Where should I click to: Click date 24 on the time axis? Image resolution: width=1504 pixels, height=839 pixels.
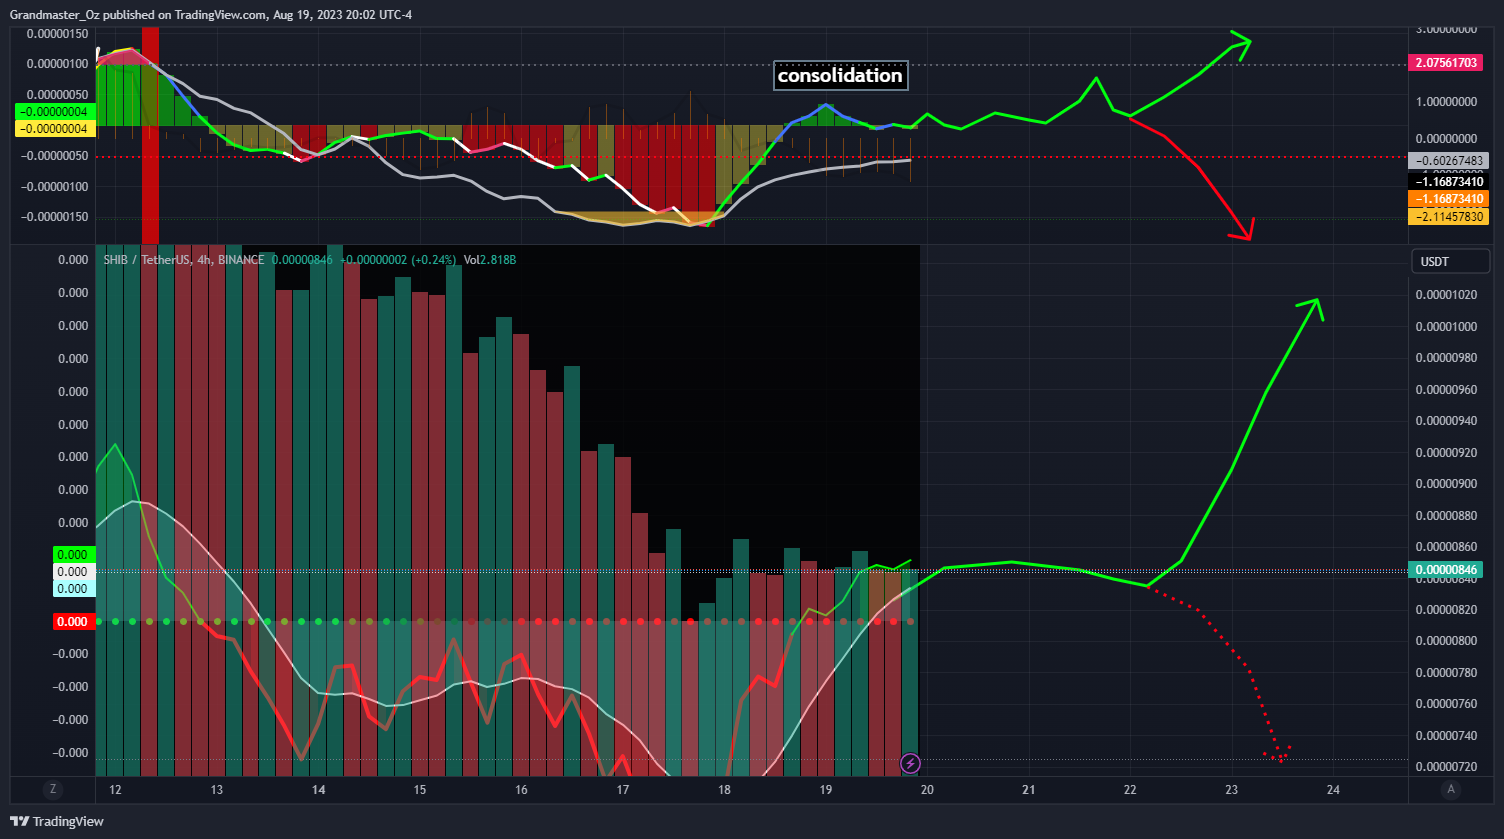[1333, 790]
